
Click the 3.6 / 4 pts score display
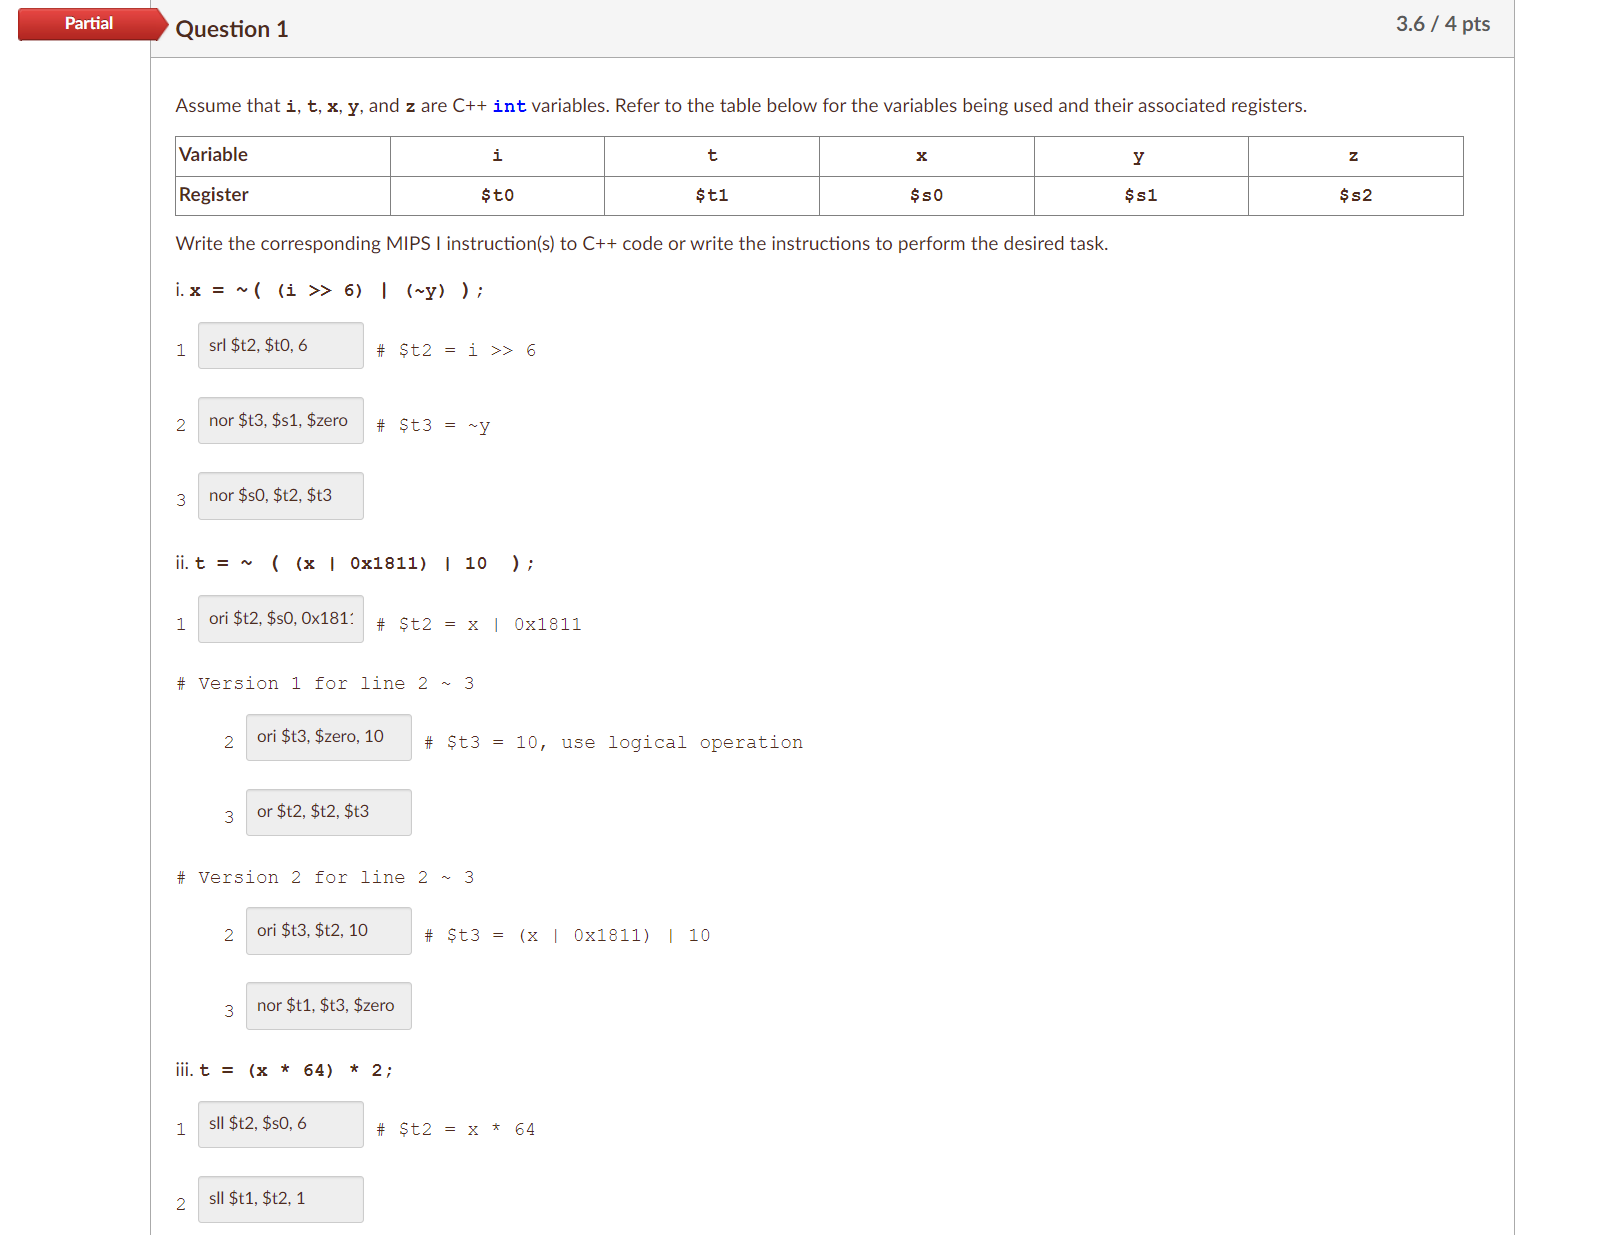(x=1444, y=23)
